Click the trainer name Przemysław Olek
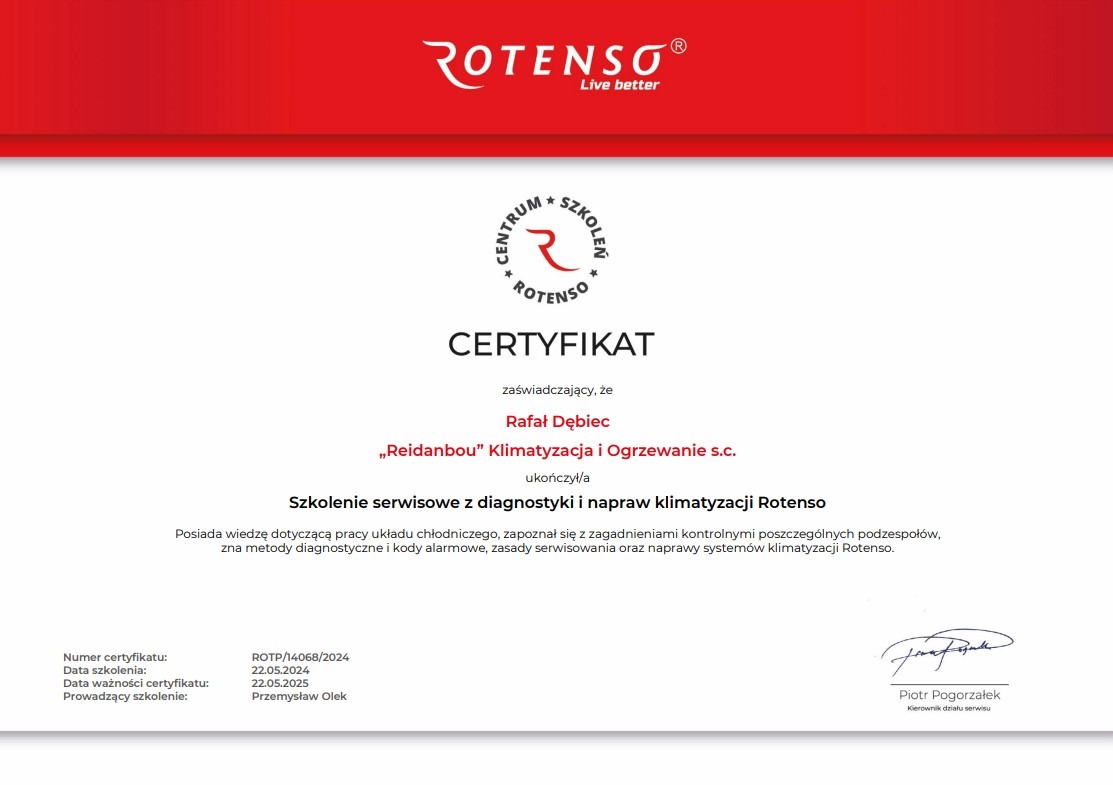Viewport: 1113px width, 785px height. [x=299, y=696]
